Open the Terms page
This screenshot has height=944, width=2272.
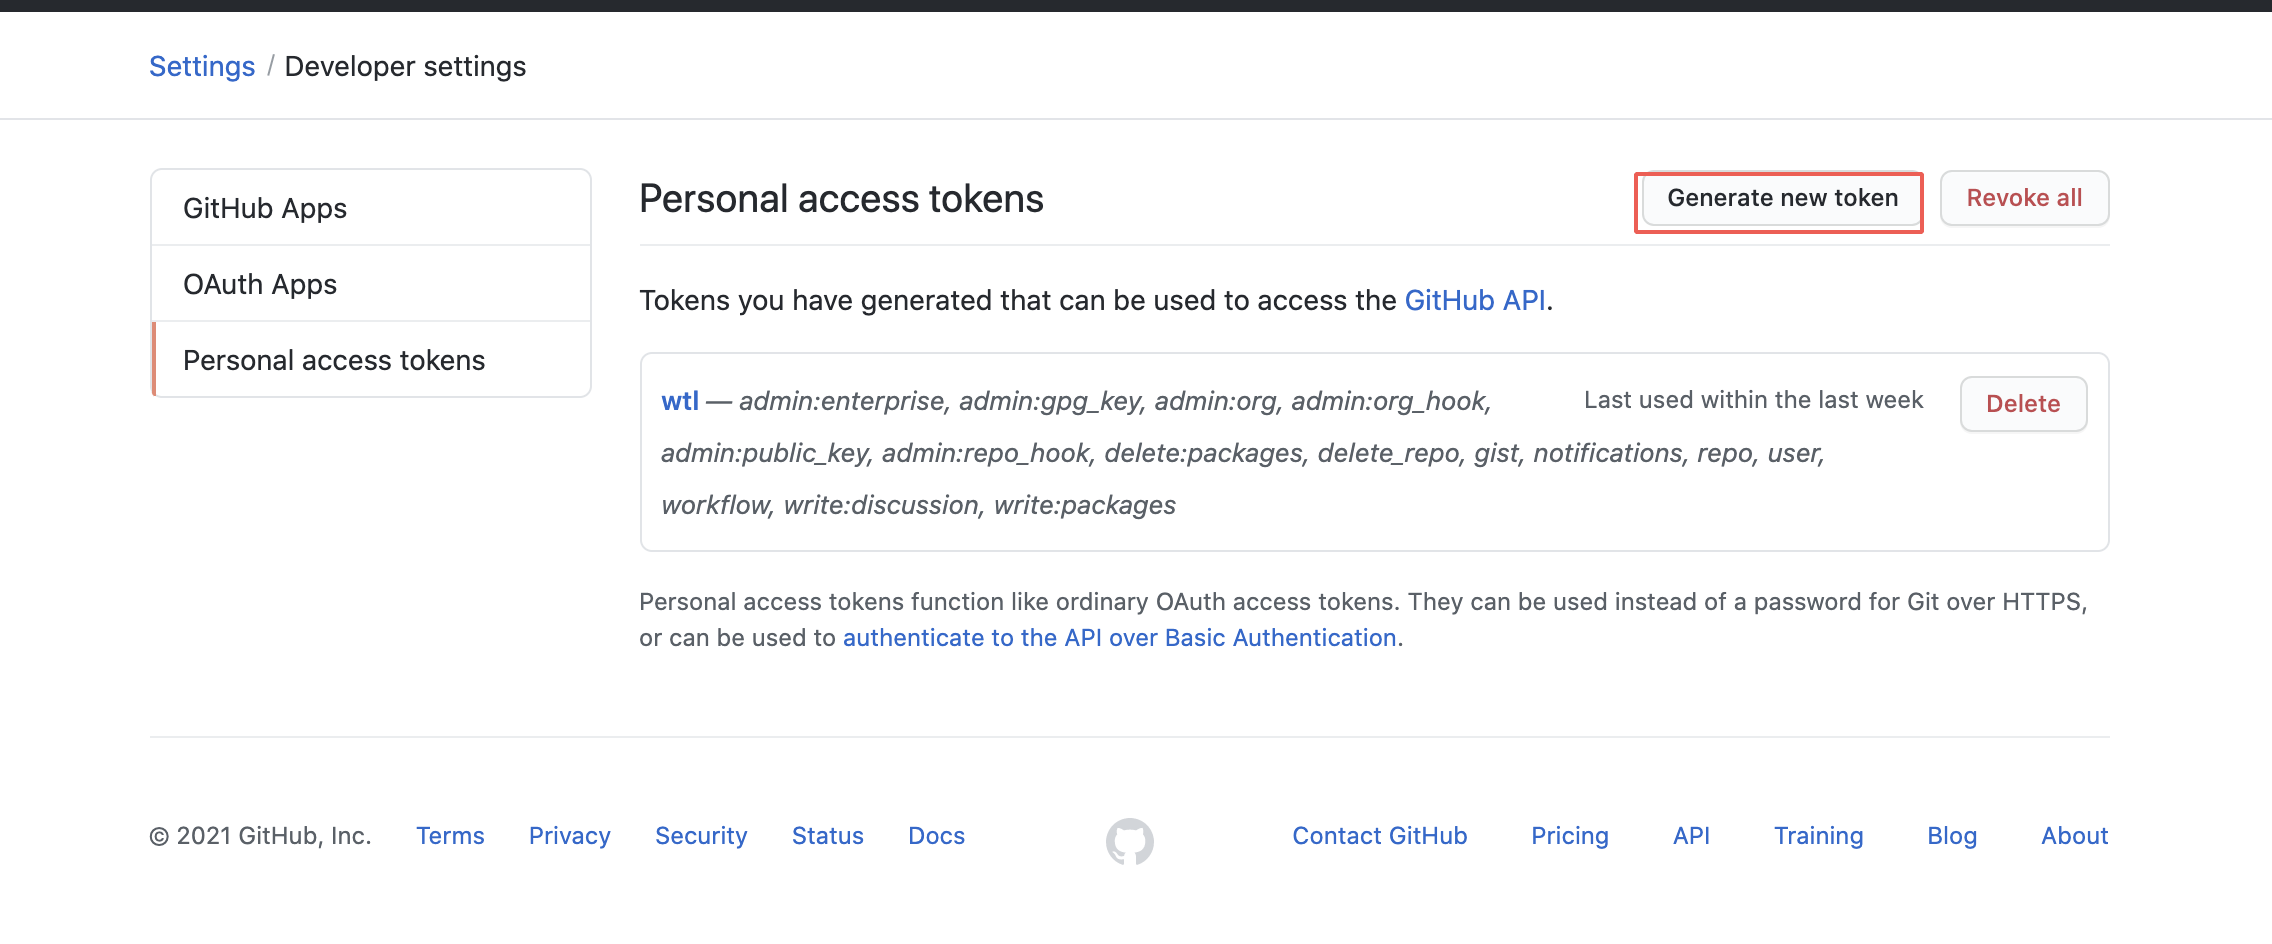[450, 836]
